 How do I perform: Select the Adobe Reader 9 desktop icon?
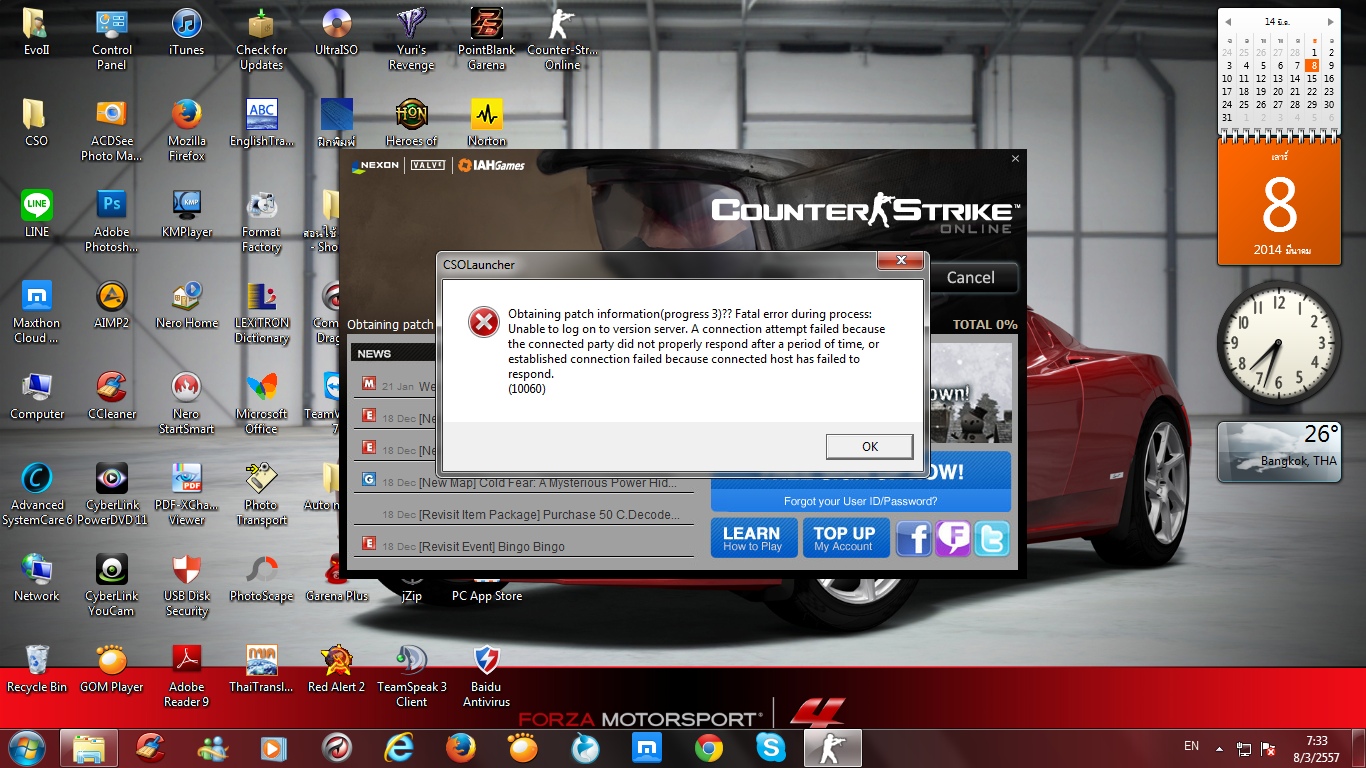tap(187, 677)
